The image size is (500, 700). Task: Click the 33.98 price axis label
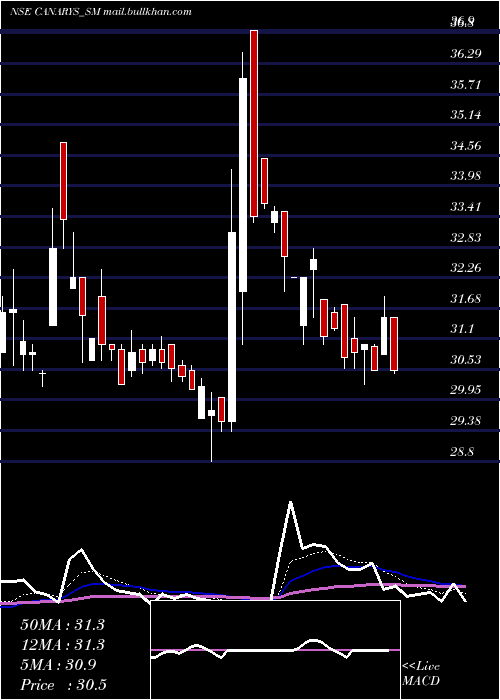coord(466,176)
